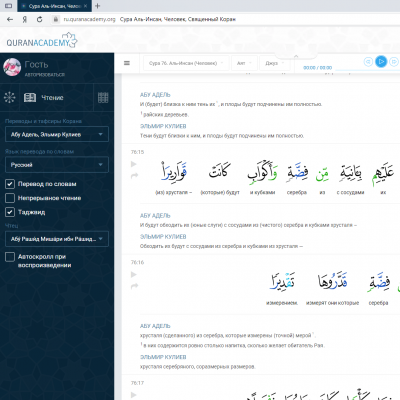Screen dimensions: 400x400
Task: Open the Сура 76 Аль-Инсан selector
Action: 186,63
